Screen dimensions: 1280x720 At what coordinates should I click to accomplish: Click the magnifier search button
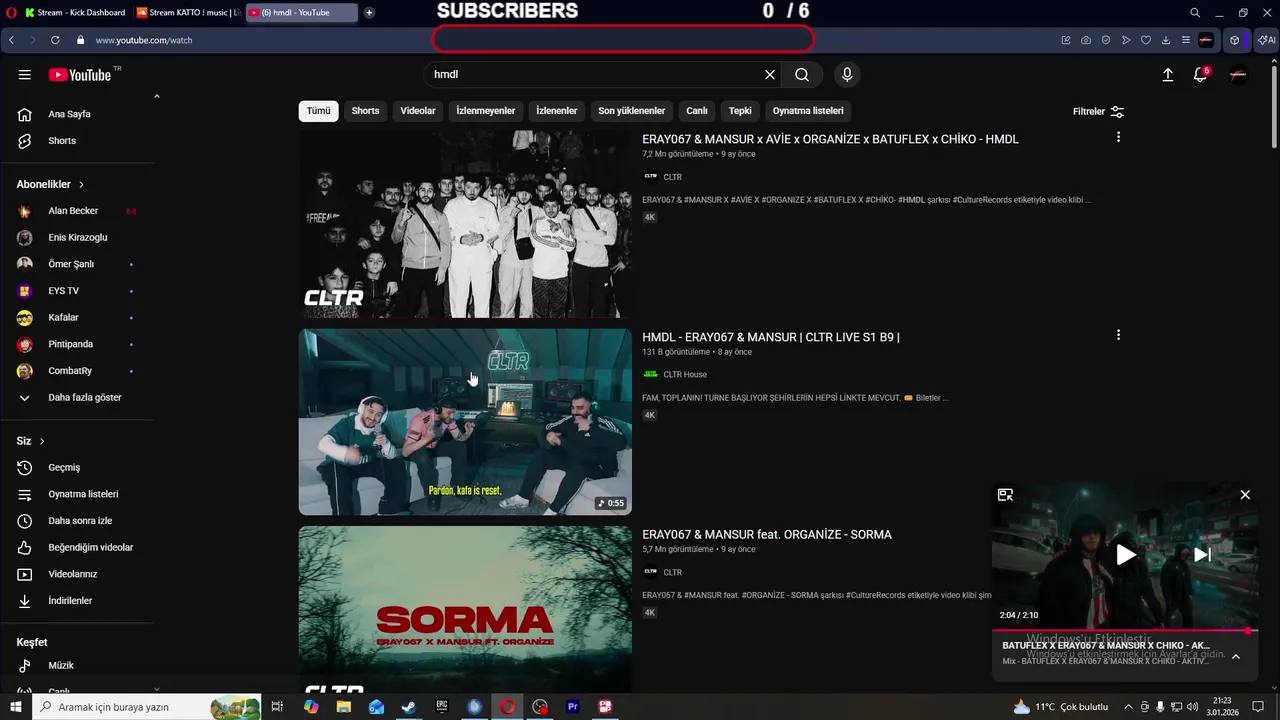(802, 75)
